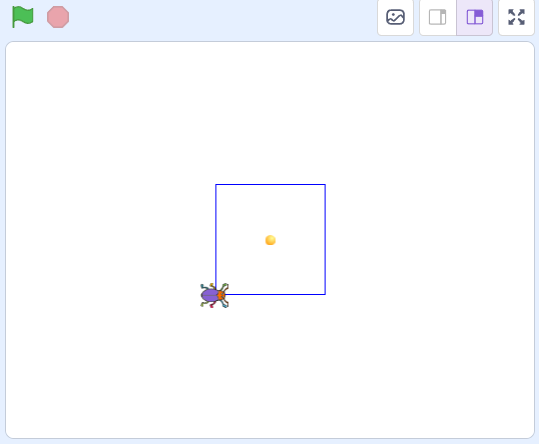Click the picture icon button in the stage header
The image size is (539, 444).
coord(395,17)
